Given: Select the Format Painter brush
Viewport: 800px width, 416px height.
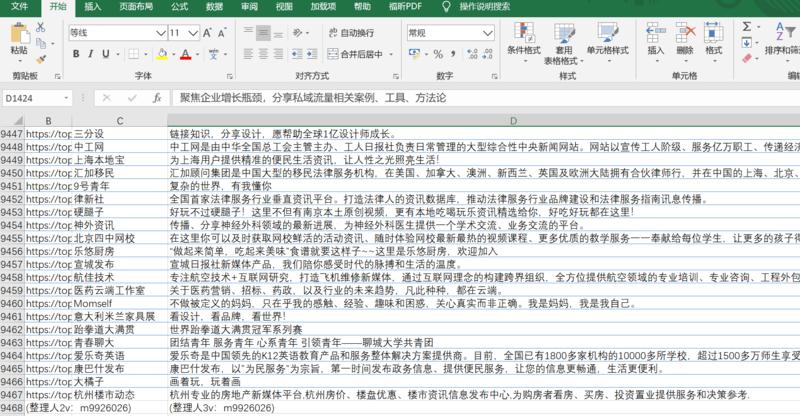Looking at the screenshot, I should pyautogui.click(x=41, y=60).
